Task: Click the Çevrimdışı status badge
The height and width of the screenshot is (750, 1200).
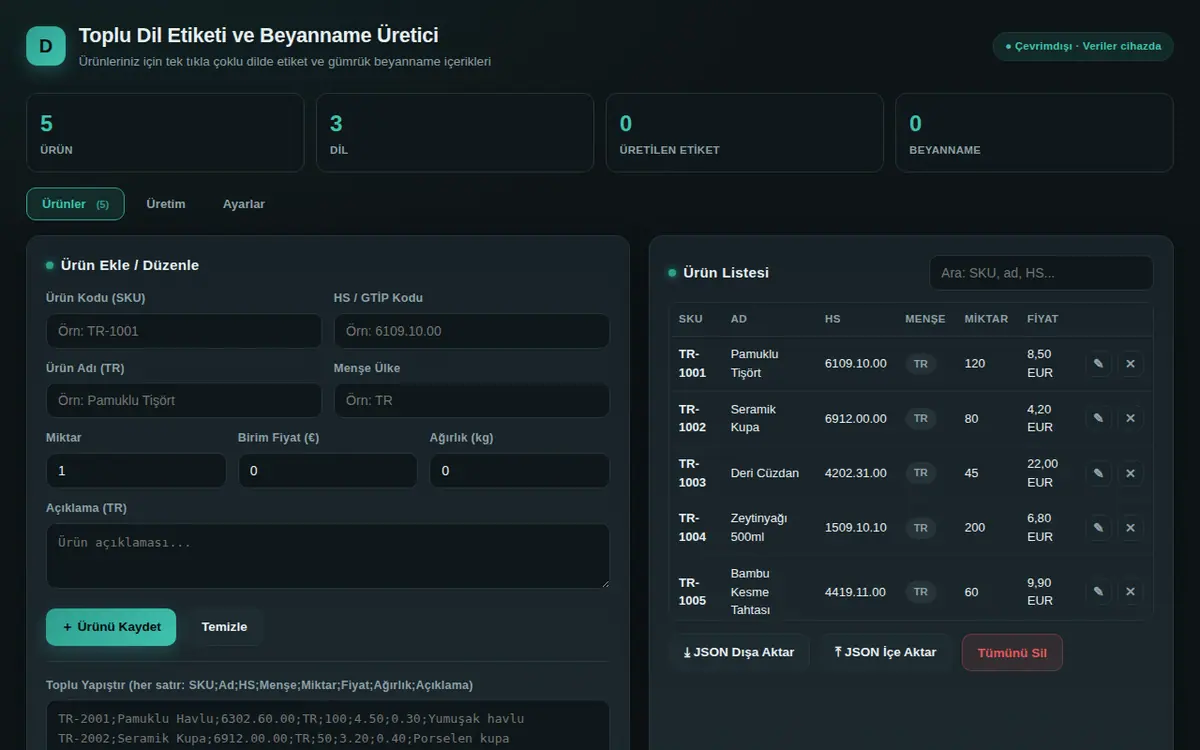Action: [x=1083, y=46]
